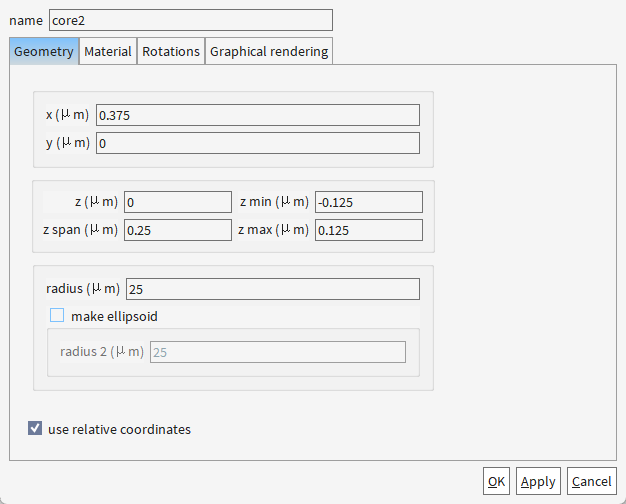This screenshot has width=626, height=504.
Task: Click the 'use relative coordinates' label text
Action: (x=119, y=429)
